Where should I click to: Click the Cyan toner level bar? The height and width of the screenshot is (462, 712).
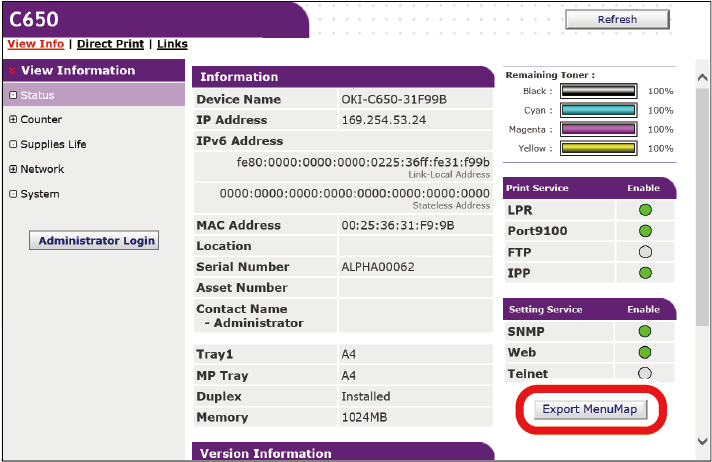coord(598,110)
